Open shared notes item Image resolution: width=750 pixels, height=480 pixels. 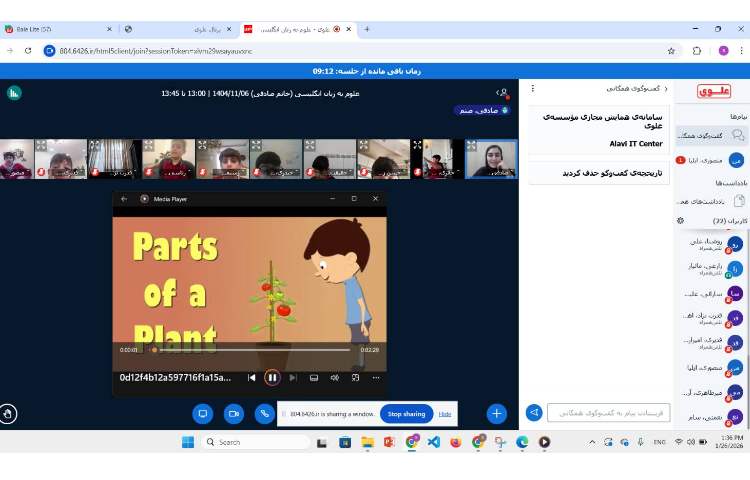pyautogui.click(x=711, y=201)
